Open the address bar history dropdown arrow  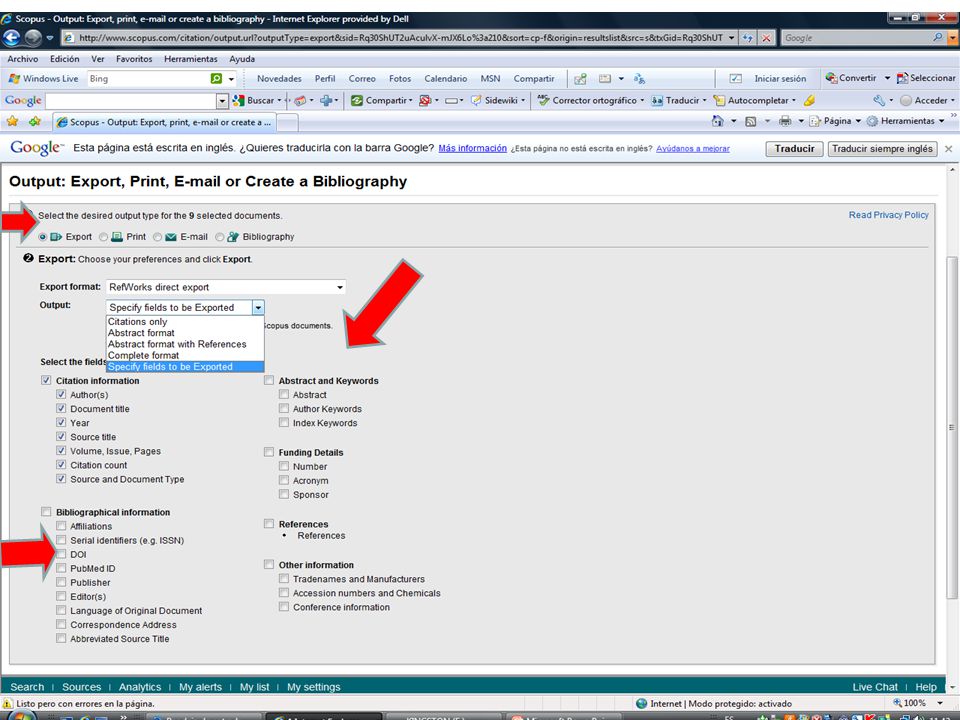(x=732, y=38)
